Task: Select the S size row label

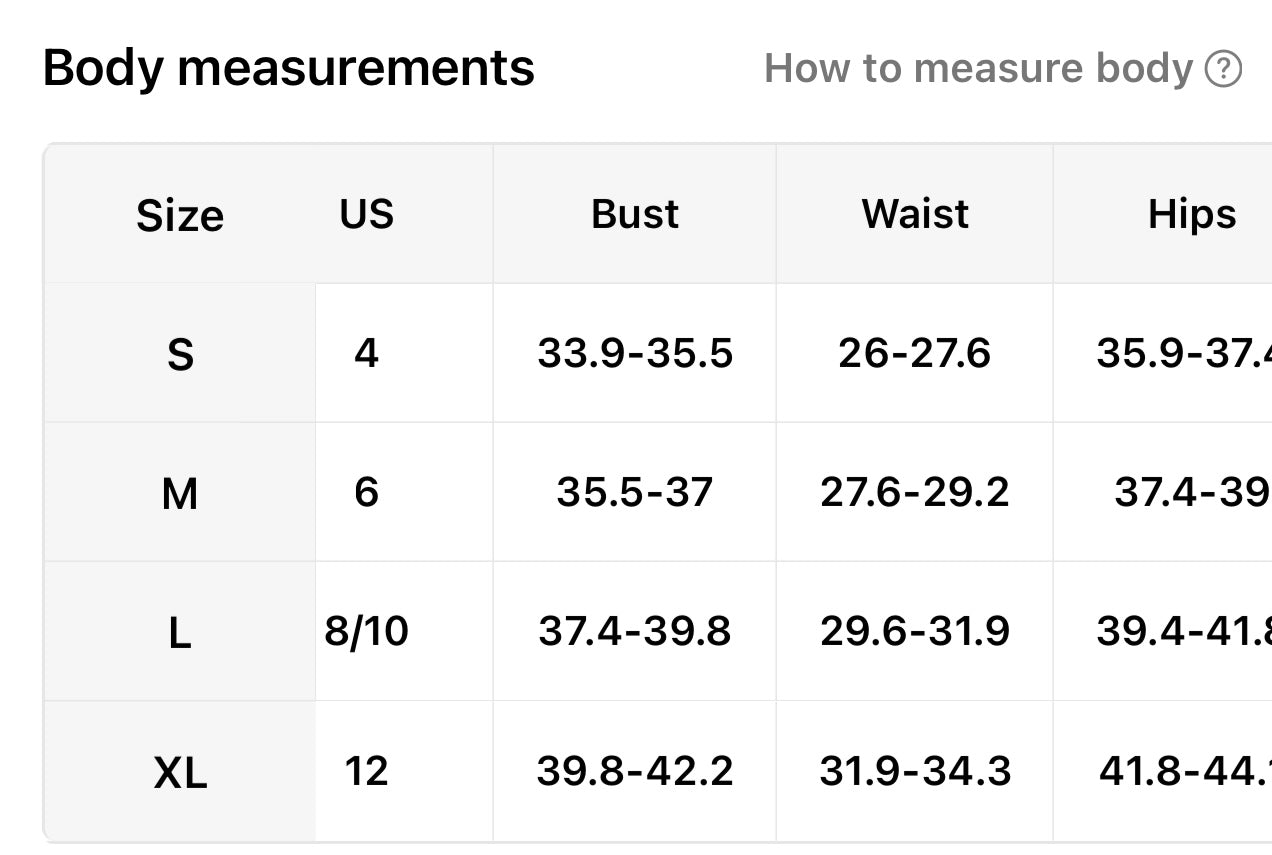Action: pyautogui.click(x=180, y=355)
